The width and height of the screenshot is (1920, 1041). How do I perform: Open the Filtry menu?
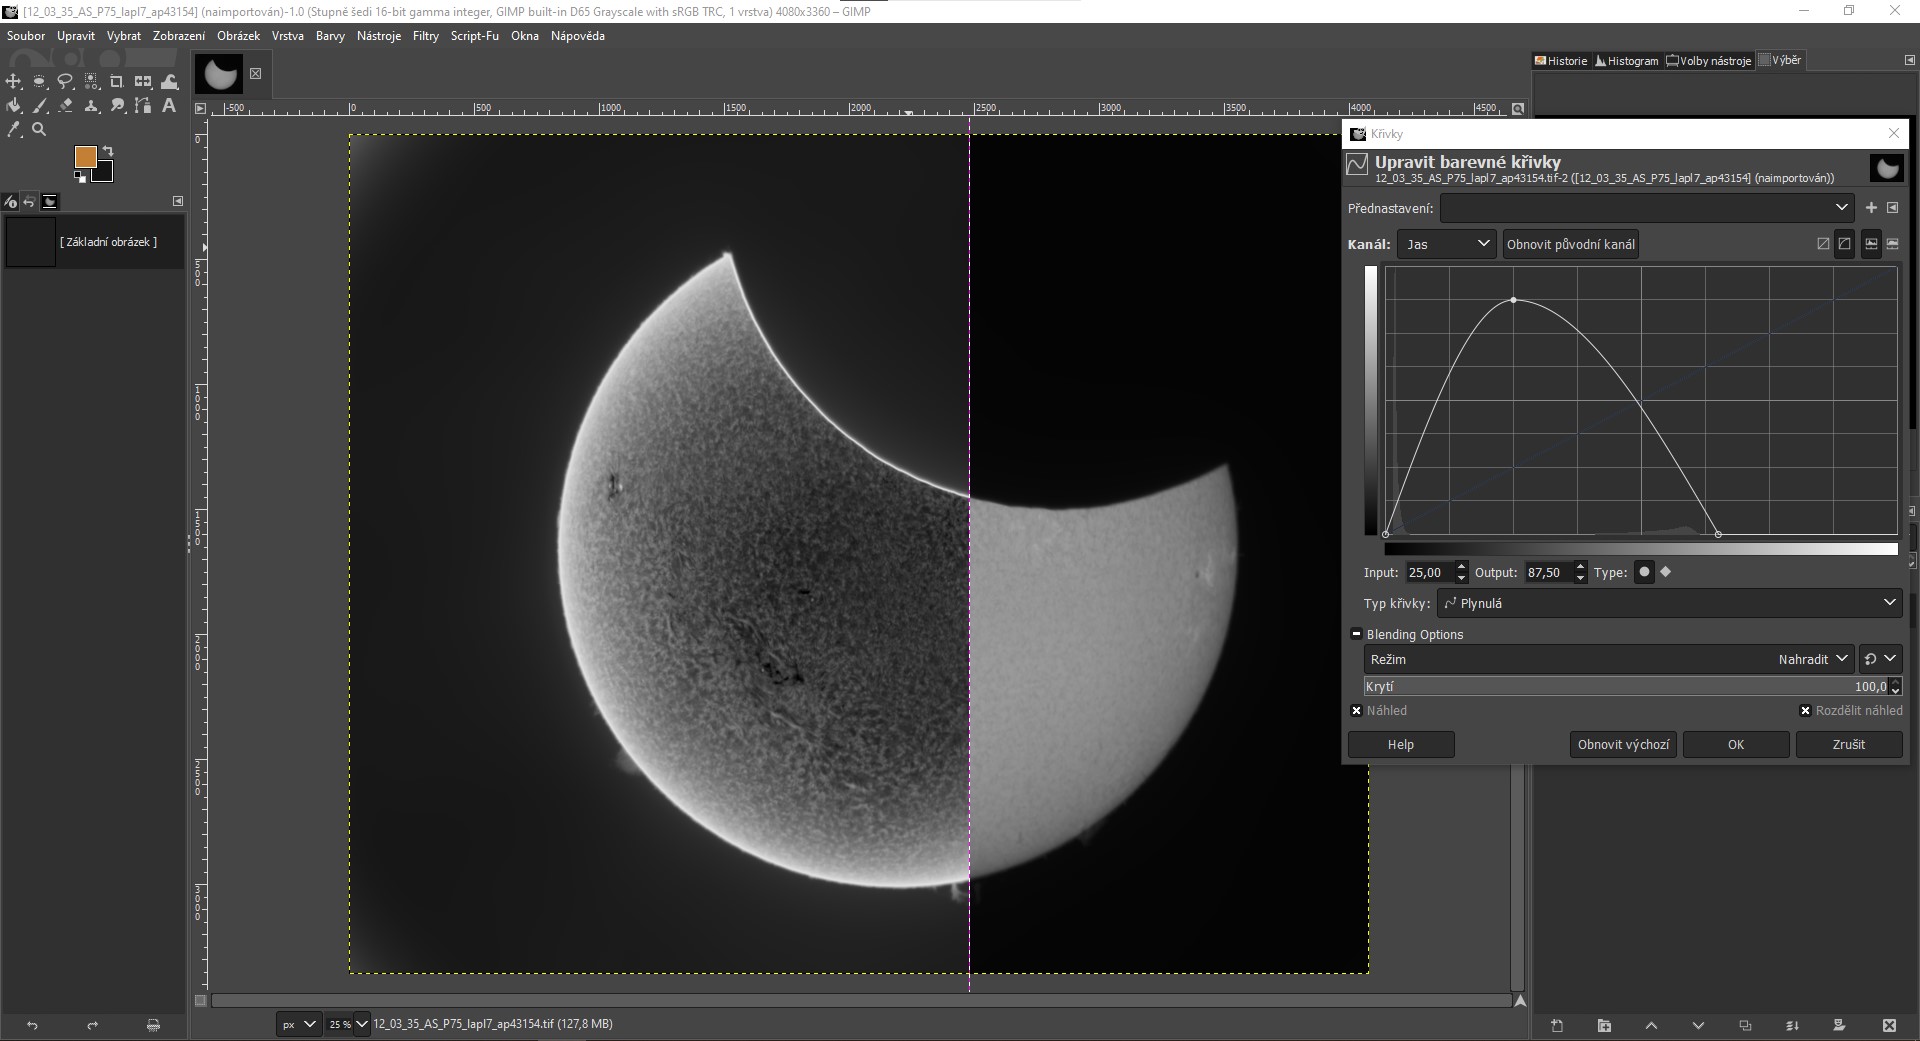425,36
